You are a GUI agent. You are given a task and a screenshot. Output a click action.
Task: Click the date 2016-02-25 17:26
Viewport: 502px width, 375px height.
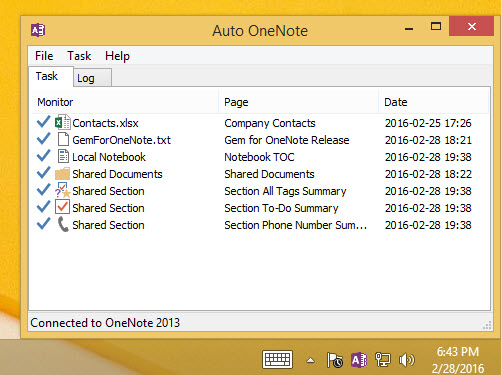(428, 123)
